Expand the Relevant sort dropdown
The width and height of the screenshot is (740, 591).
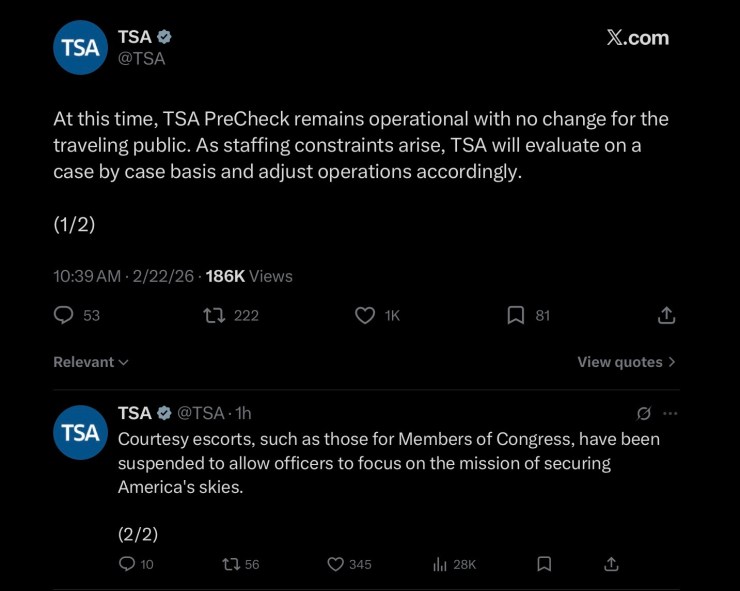coord(91,362)
